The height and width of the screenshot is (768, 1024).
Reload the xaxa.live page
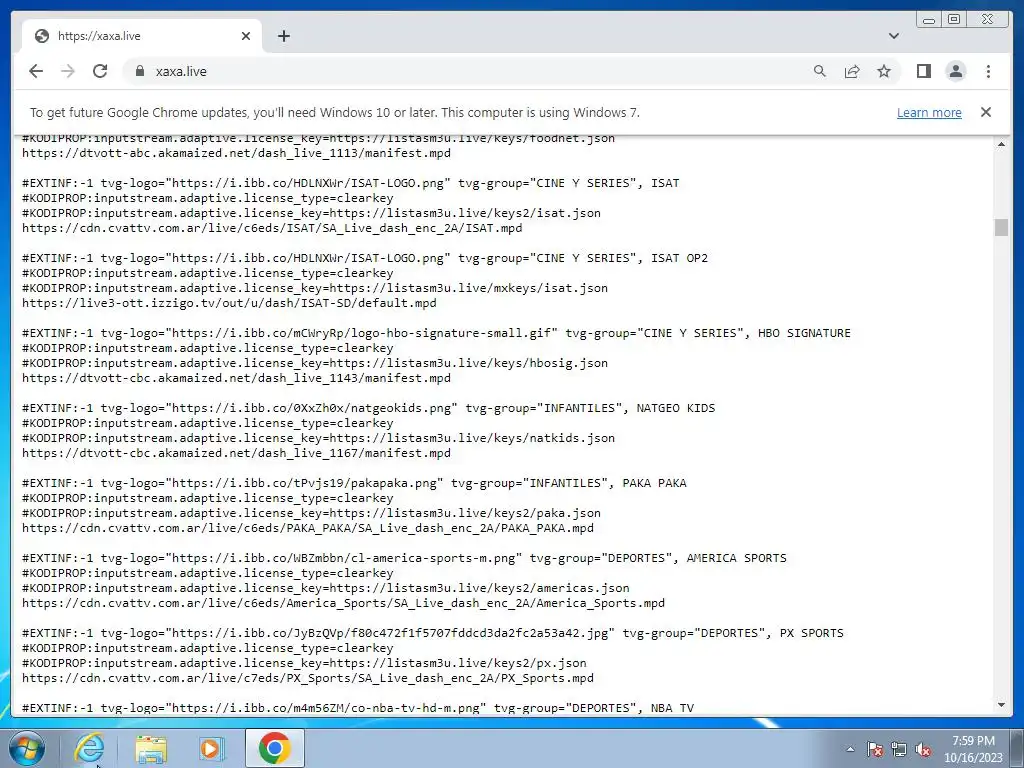[x=100, y=71]
